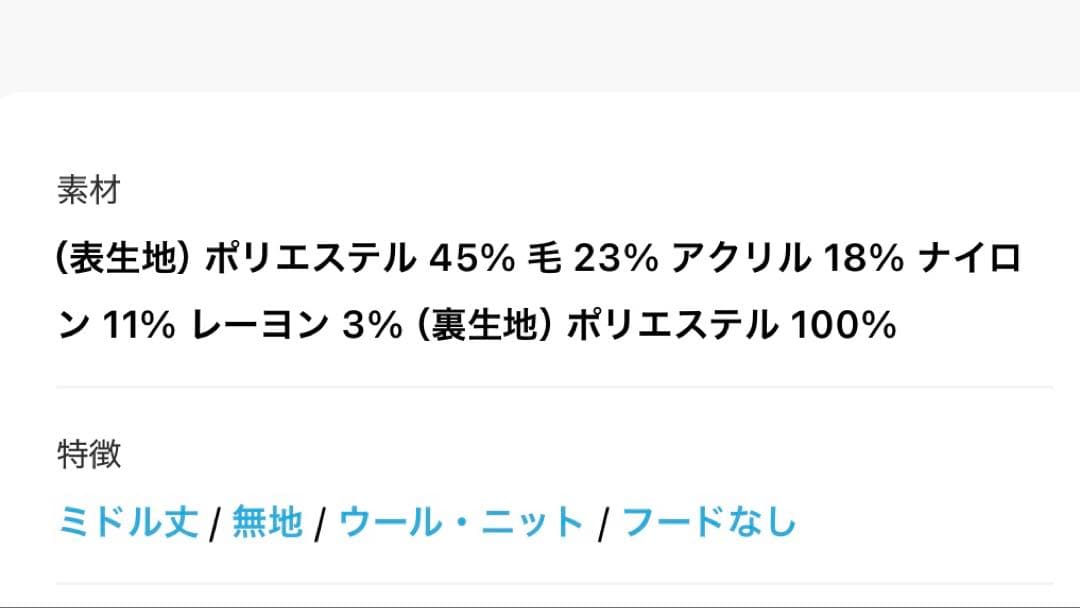1080x608 pixels.
Task: Select the 特徴 section heading
Action: (90, 457)
